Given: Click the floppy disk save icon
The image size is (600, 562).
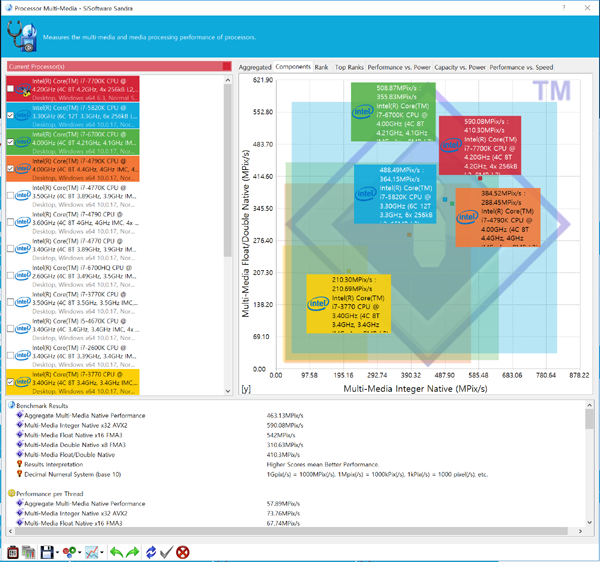Looking at the screenshot, I should (x=47, y=552).
